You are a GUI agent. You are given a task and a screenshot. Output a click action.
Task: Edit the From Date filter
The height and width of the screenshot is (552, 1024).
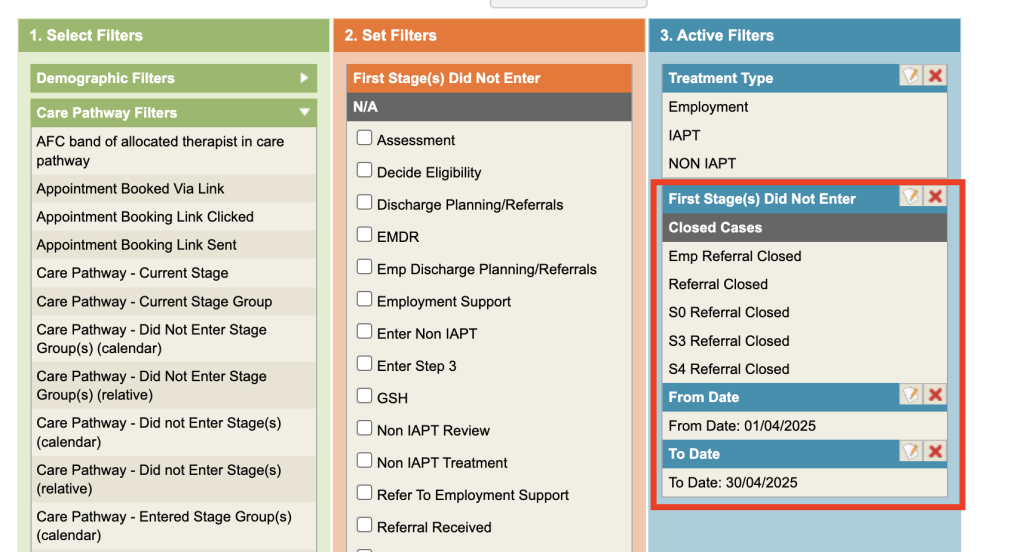pos(910,395)
